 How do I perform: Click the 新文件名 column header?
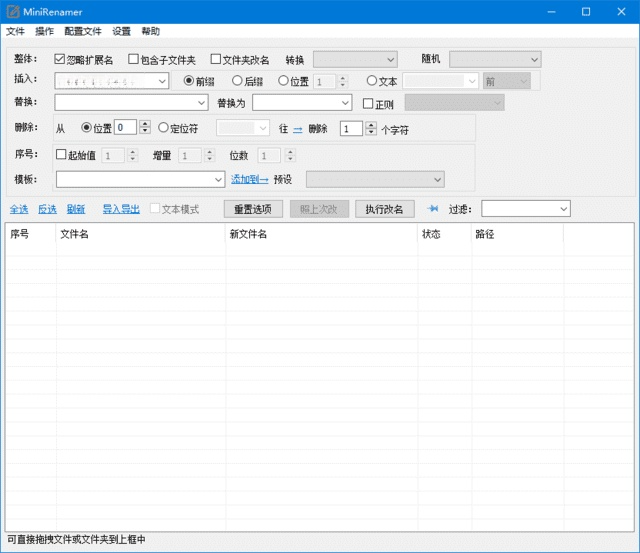tap(321, 234)
